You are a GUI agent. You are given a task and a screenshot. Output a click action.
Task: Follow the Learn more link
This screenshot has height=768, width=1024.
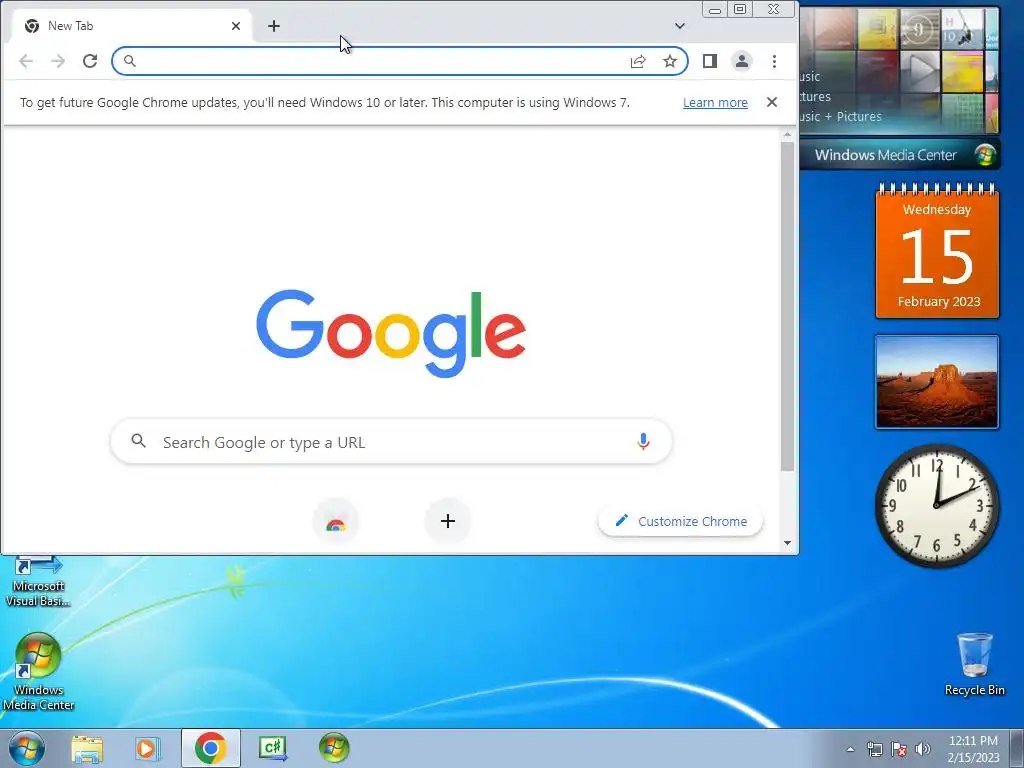pos(715,103)
